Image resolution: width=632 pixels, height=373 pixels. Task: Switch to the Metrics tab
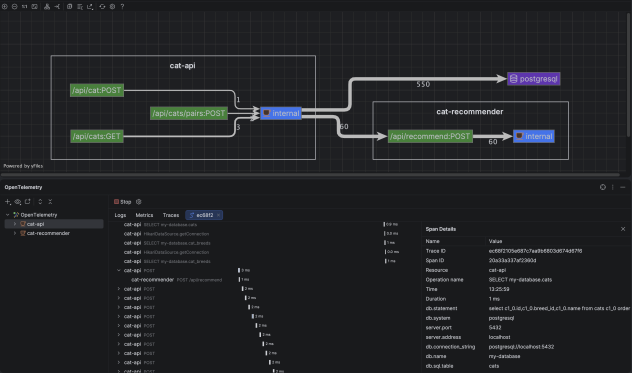[x=144, y=215]
